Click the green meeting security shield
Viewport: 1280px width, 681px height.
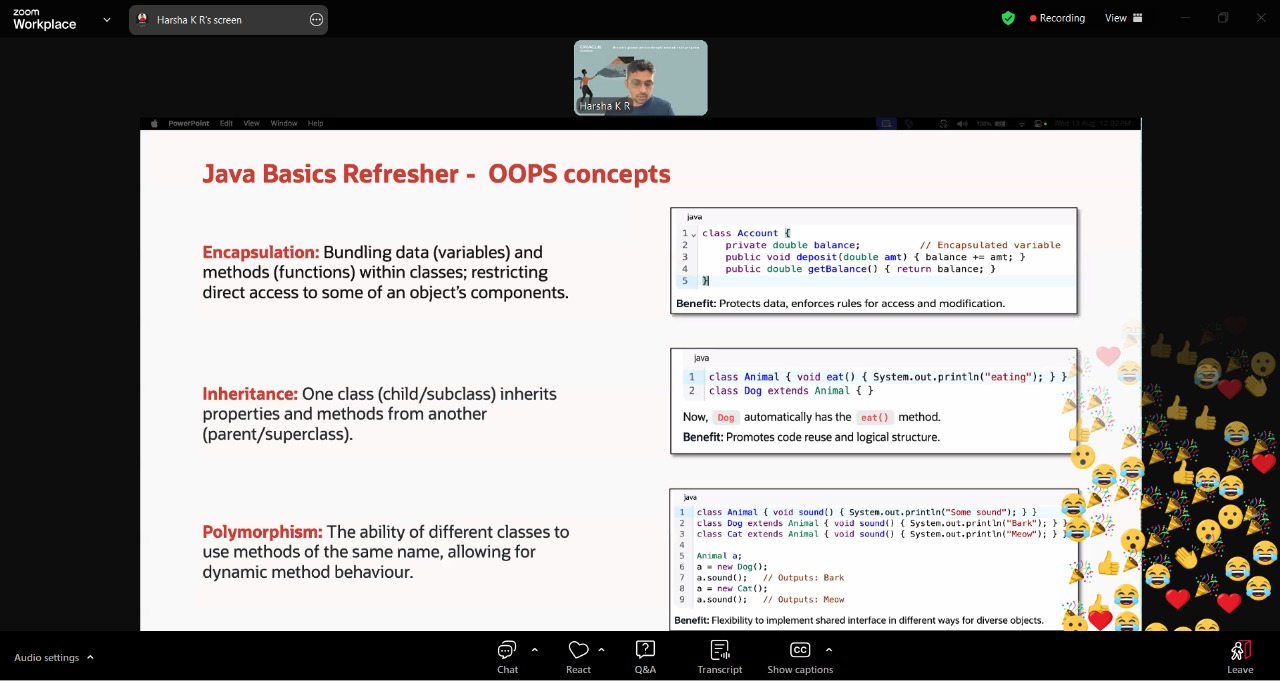pos(1008,17)
